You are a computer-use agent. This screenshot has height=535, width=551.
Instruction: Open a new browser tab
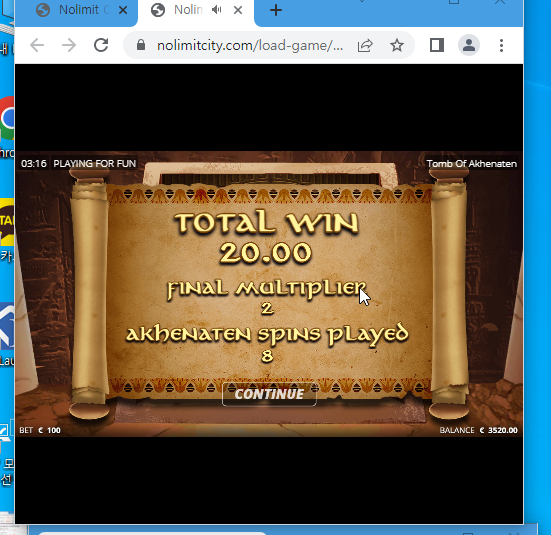(276, 10)
